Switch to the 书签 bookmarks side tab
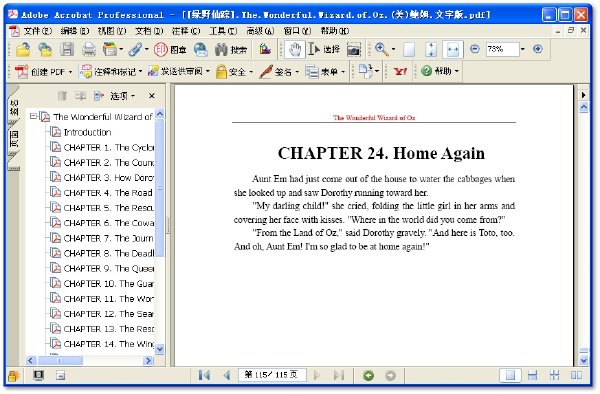The height and width of the screenshot is (394, 600). pos(14,108)
